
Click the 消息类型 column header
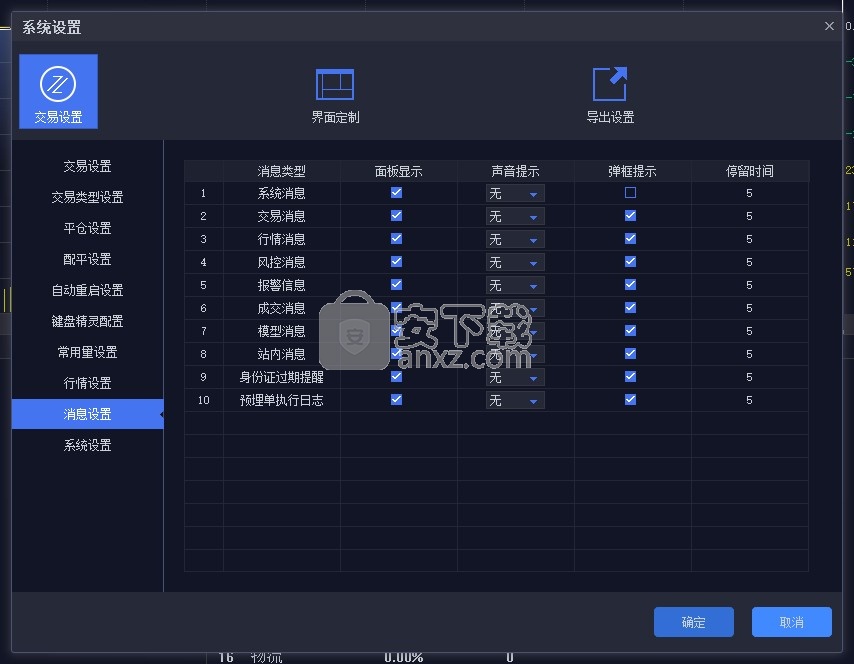(x=282, y=171)
